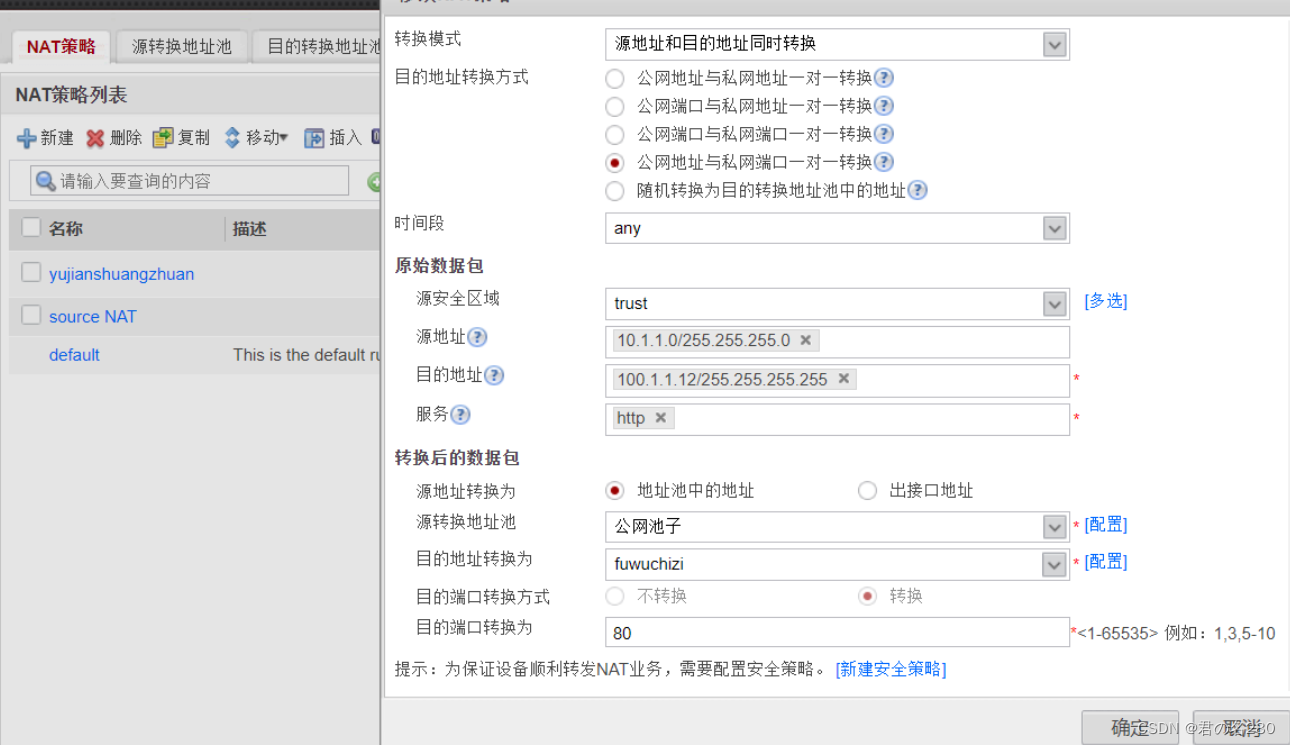Click 配置 link beside 源转换地址池
This screenshot has width=1290, height=745.
point(1106,524)
